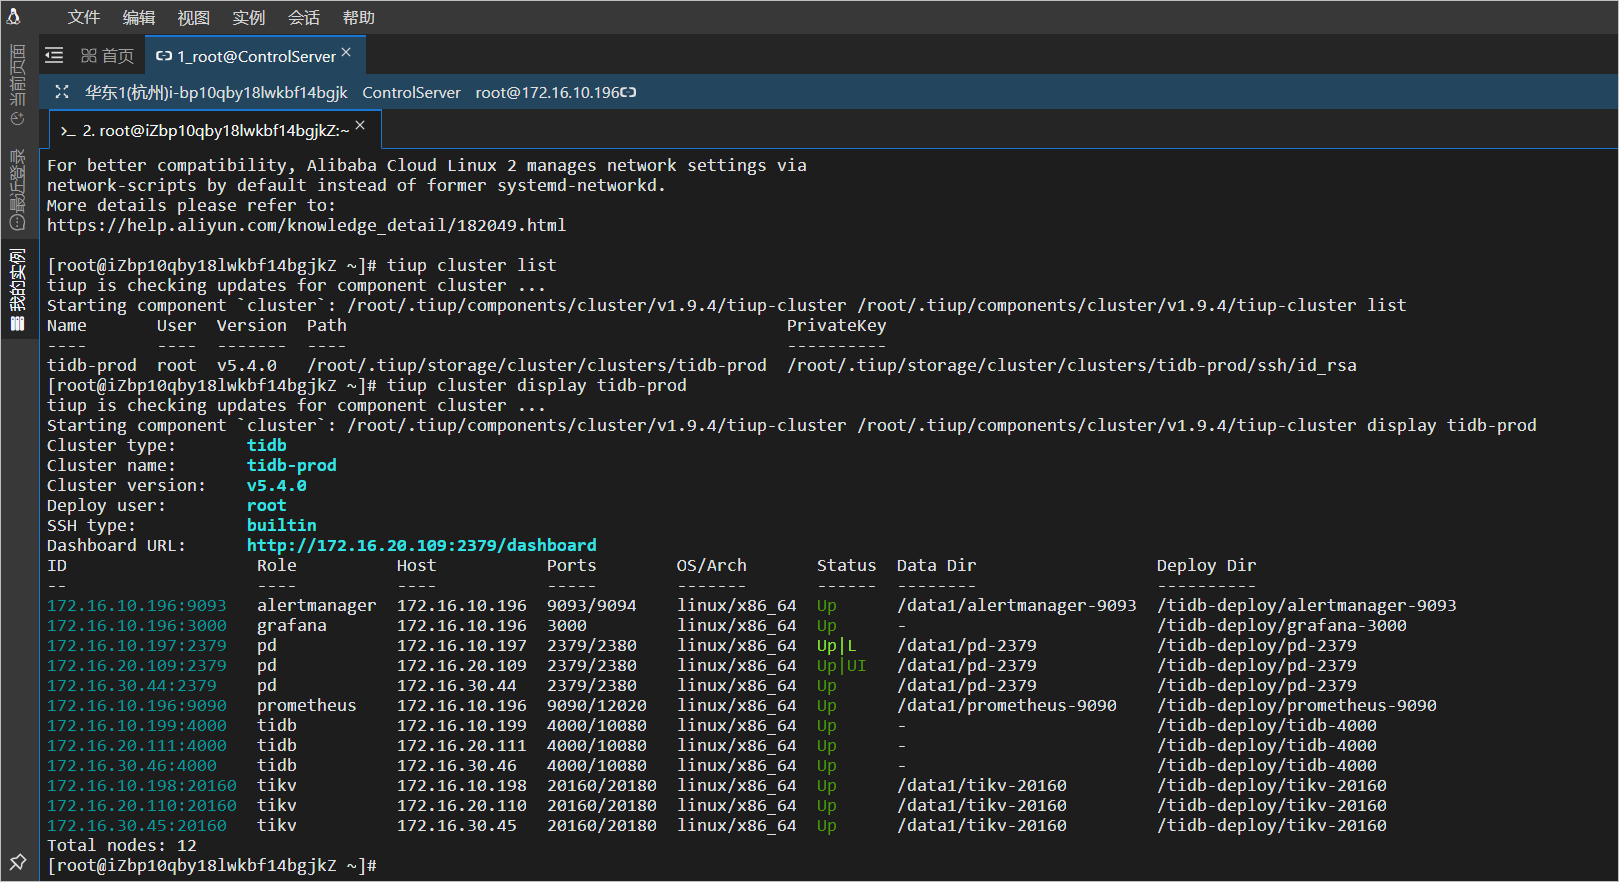The height and width of the screenshot is (882, 1619).
Task: Click node ID 172.16.30.46:4000
Action: click(131, 765)
